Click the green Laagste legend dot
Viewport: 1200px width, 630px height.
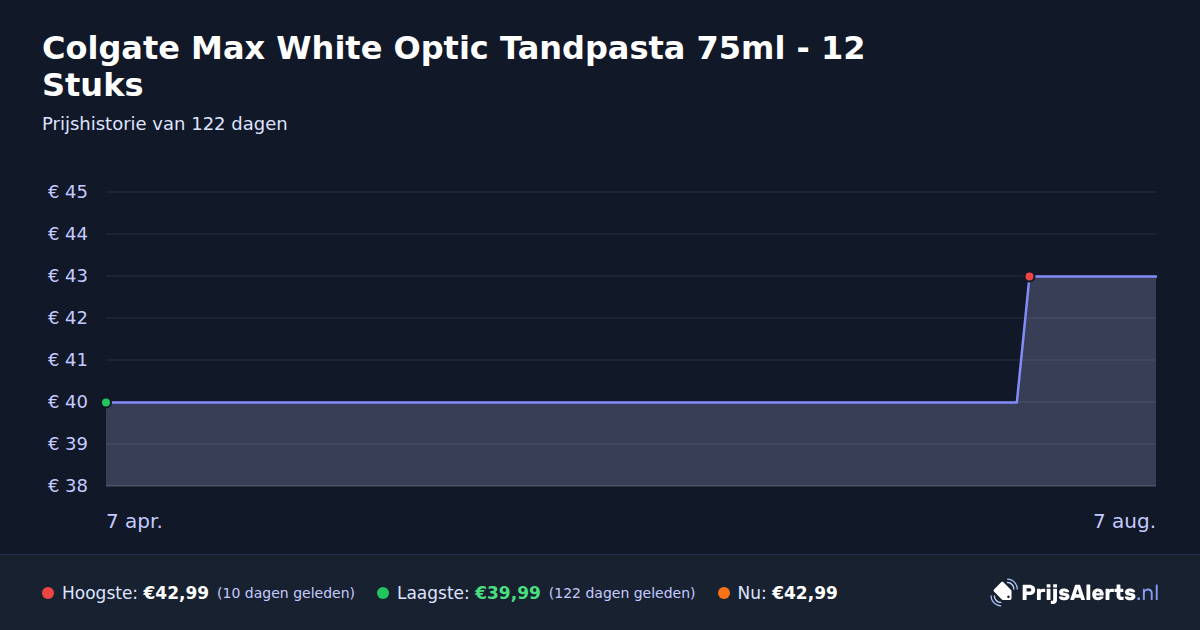pyautogui.click(x=383, y=593)
